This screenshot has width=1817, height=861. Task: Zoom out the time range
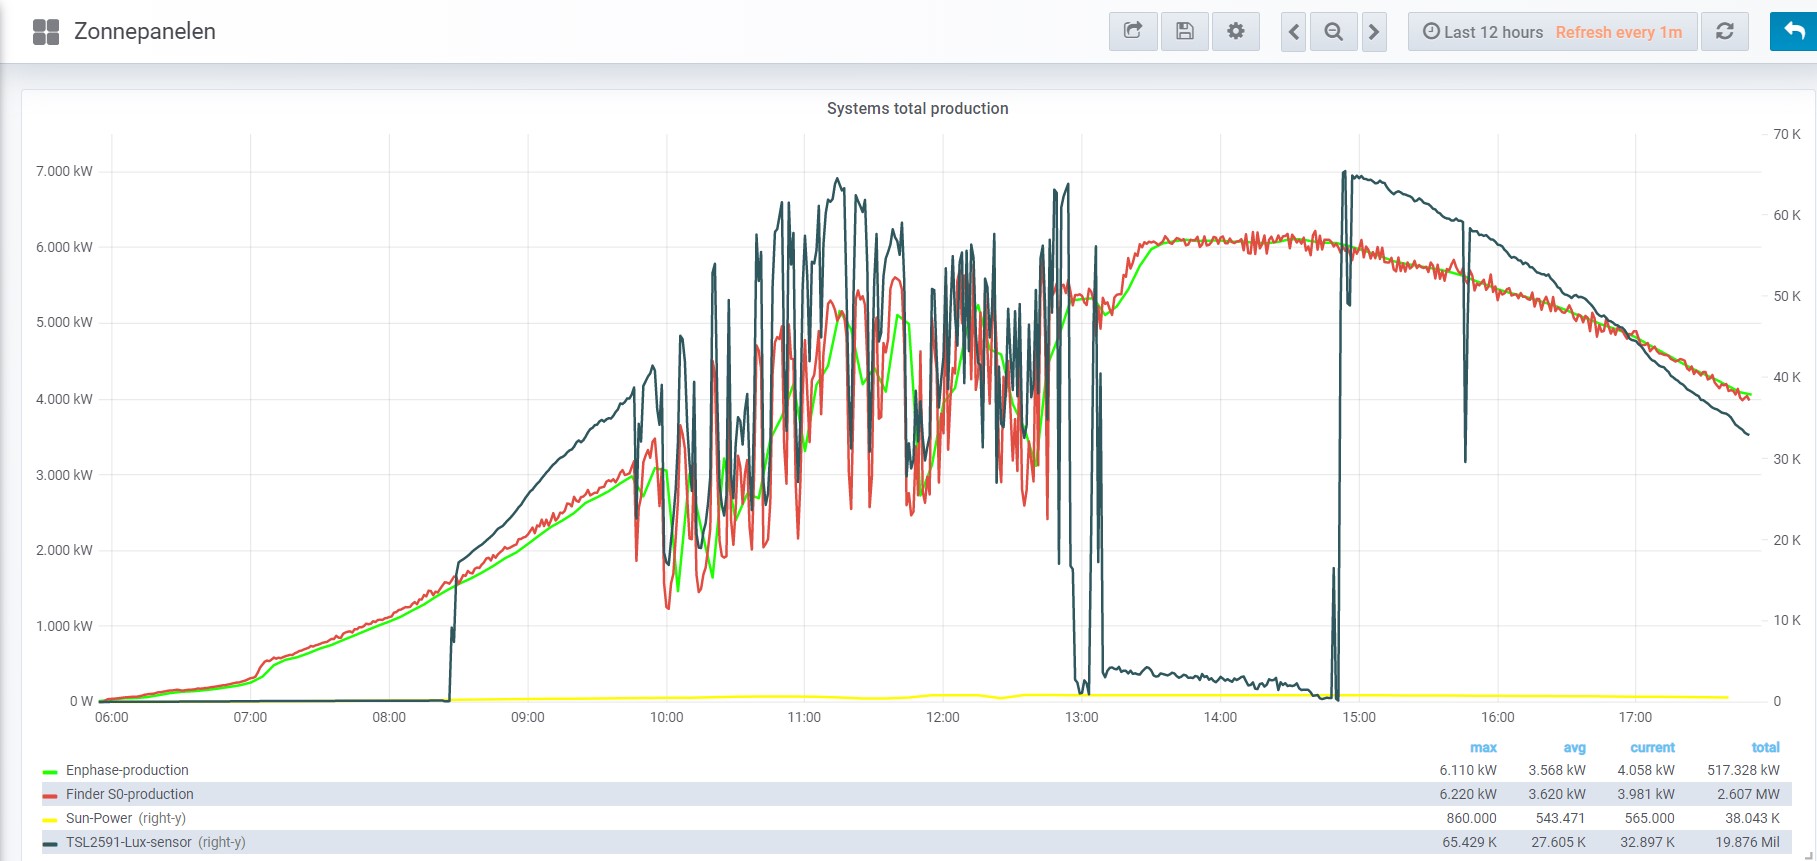click(1333, 32)
